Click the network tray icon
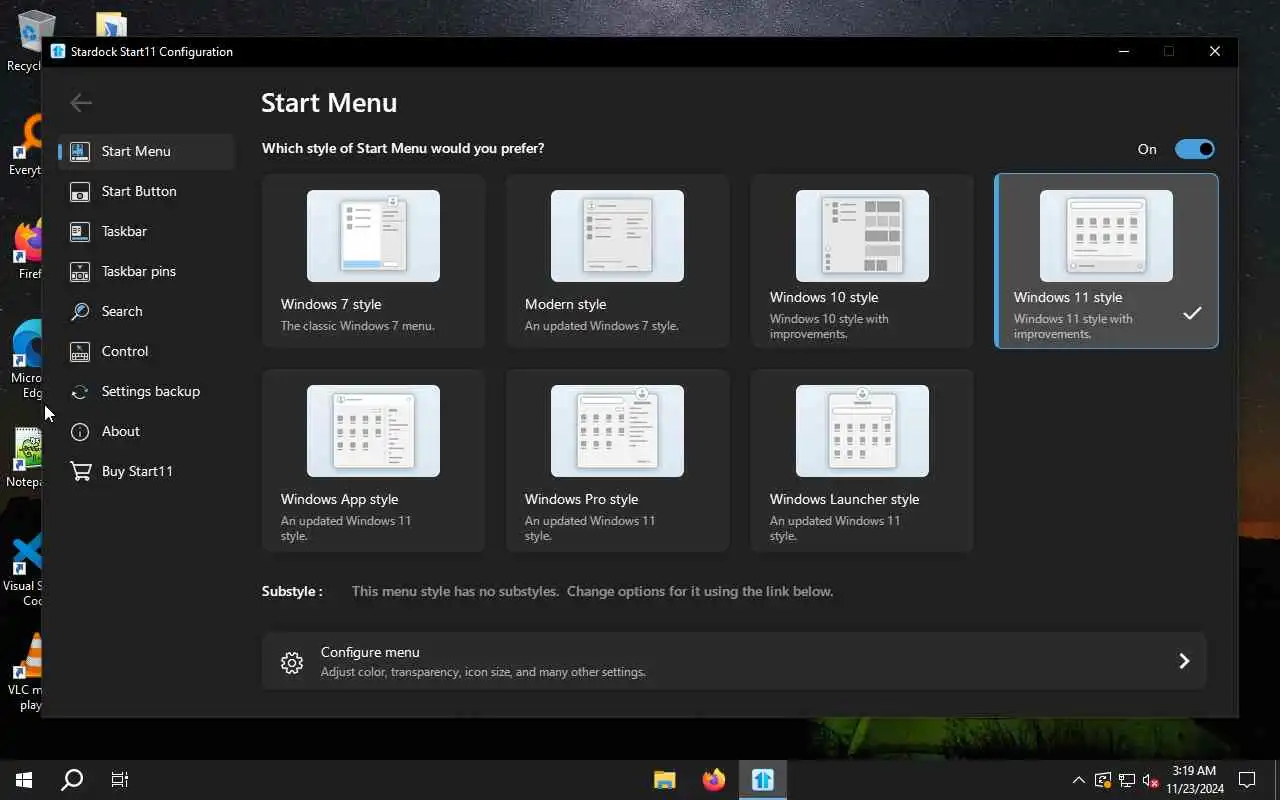Image resolution: width=1280 pixels, height=800 pixels. click(x=1127, y=780)
